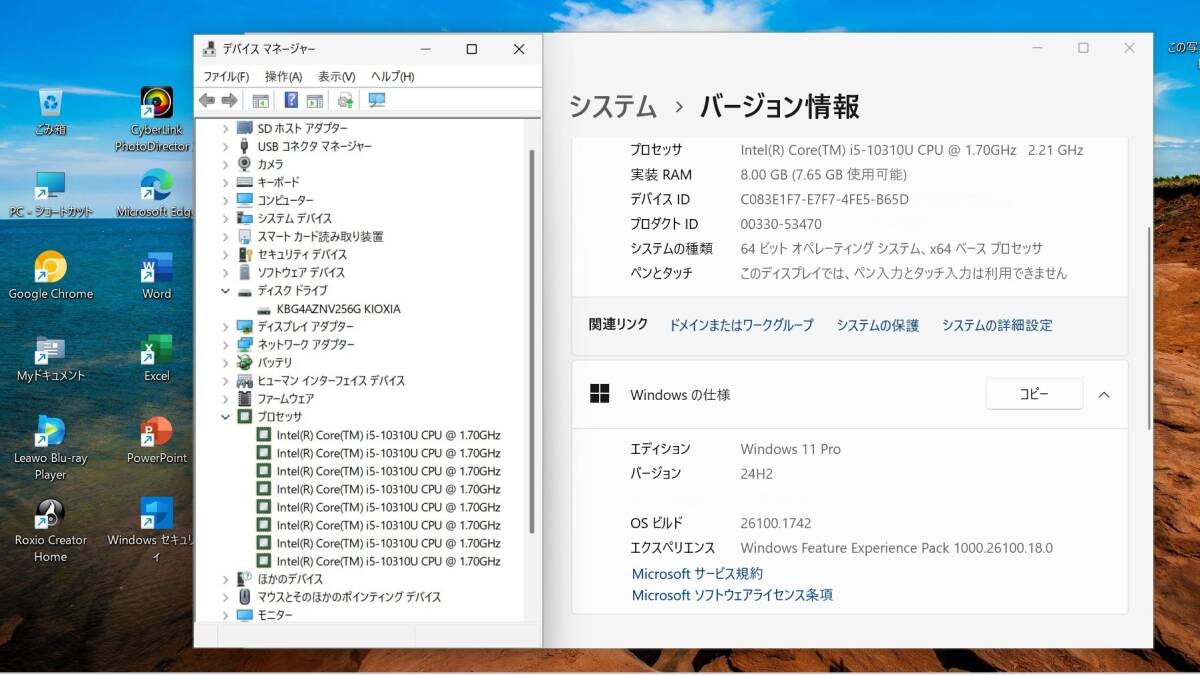Select the Google Chrome desktop icon
Viewport: 1200px width, 675px height.
pos(50,268)
